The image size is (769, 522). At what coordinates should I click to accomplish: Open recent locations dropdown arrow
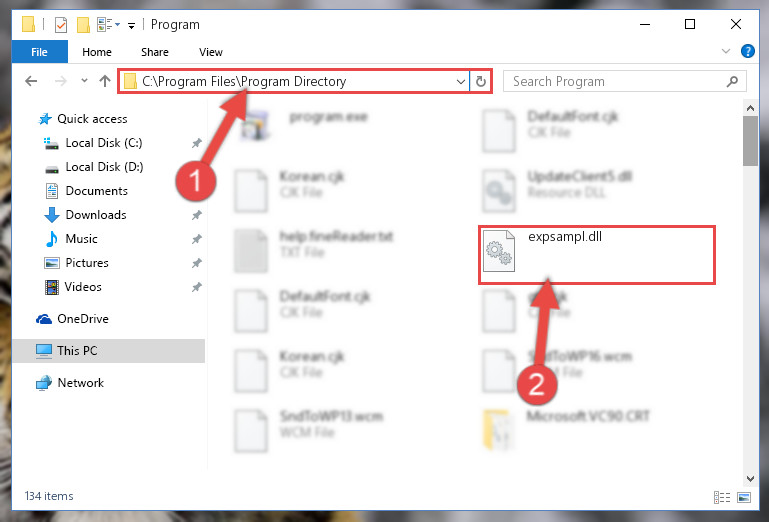(84, 81)
